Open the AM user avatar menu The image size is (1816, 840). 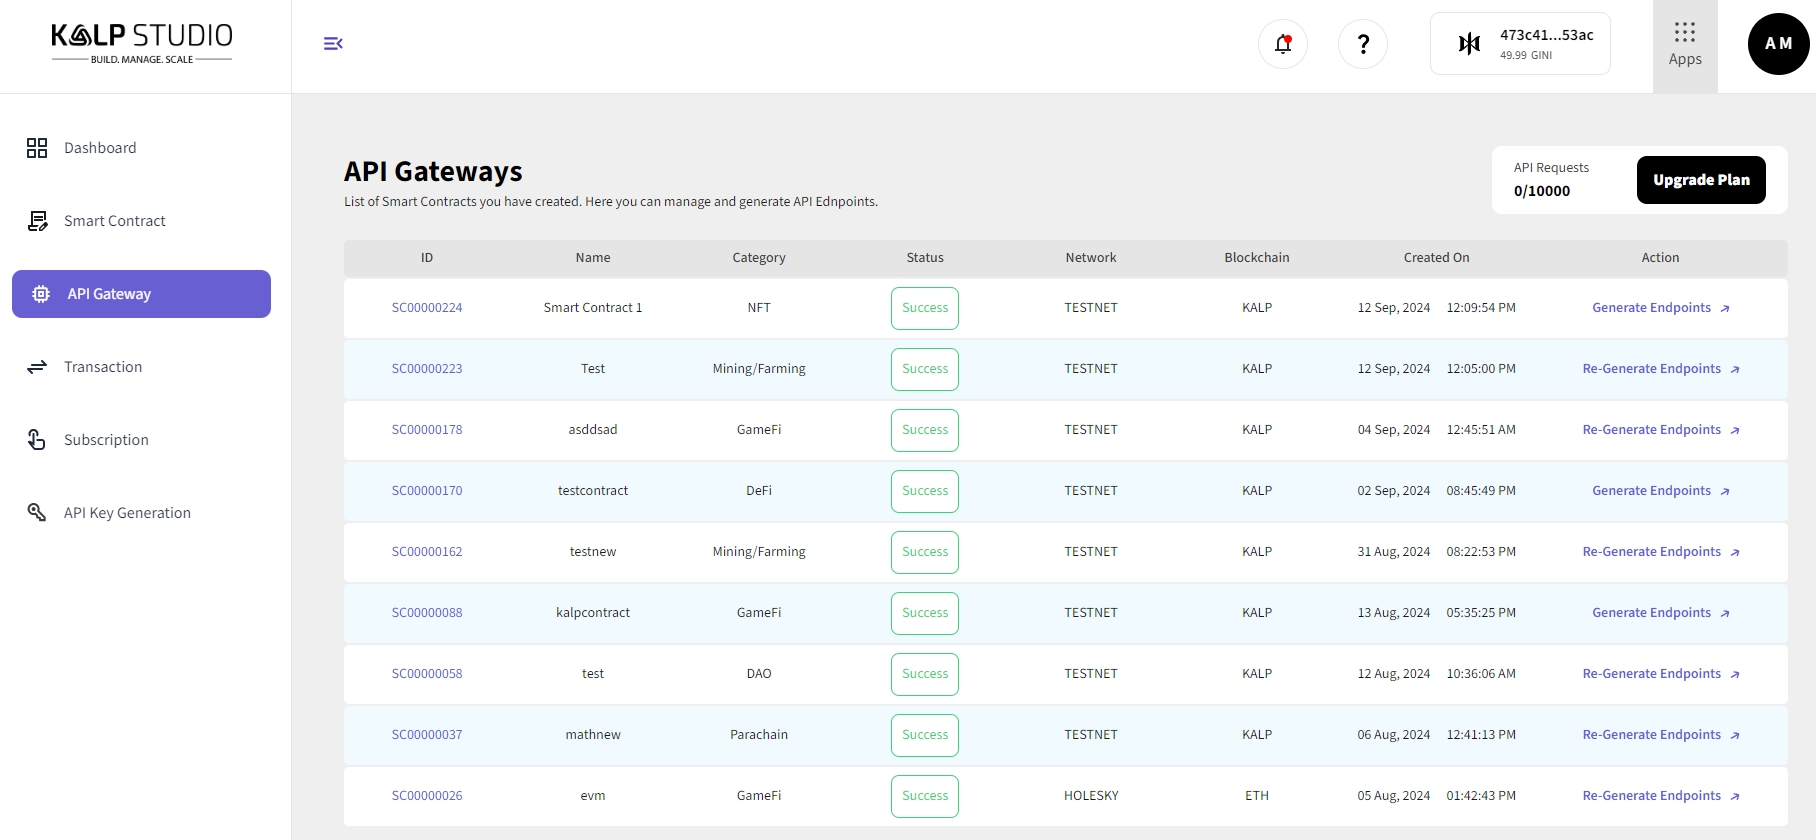pyautogui.click(x=1778, y=44)
